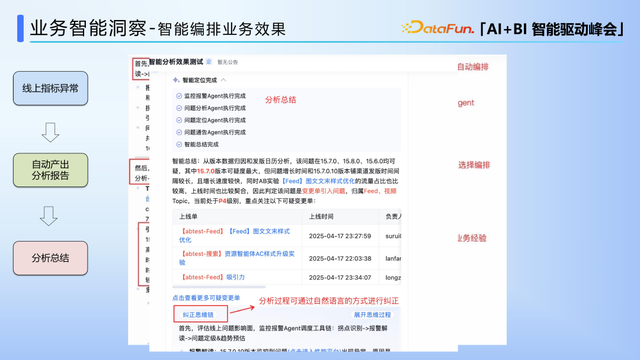This screenshot has height=360, width=640.
Task: Click the 分析总结 pink flow box
Action: 50,258
